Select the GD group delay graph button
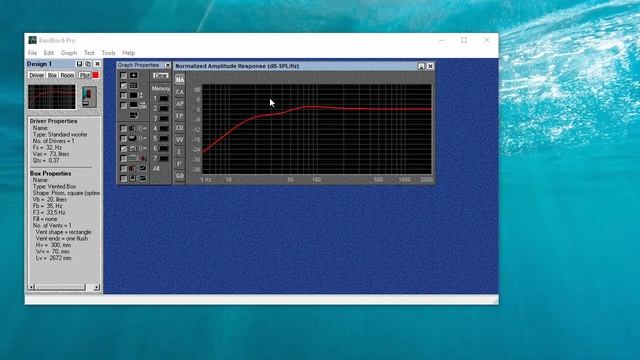The height and width of the screenshot is (360, 640). click(180, 176)
